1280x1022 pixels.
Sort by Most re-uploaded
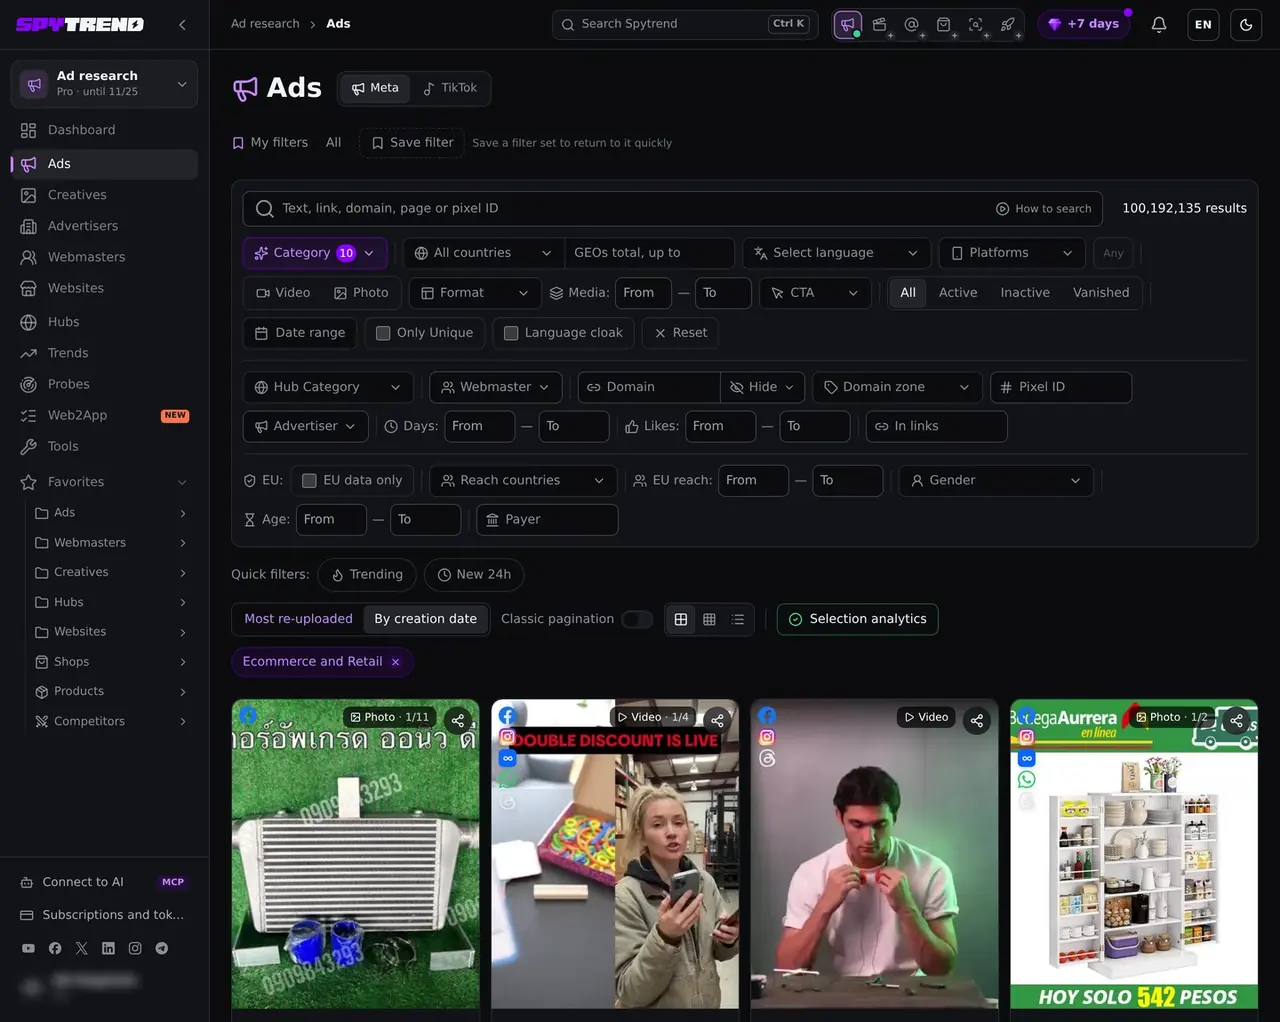[298, 619]
